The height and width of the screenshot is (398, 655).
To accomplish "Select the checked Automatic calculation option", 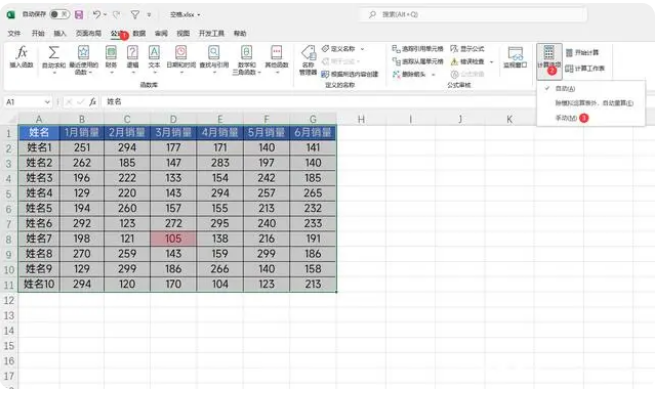I will [x=565, y=89].
